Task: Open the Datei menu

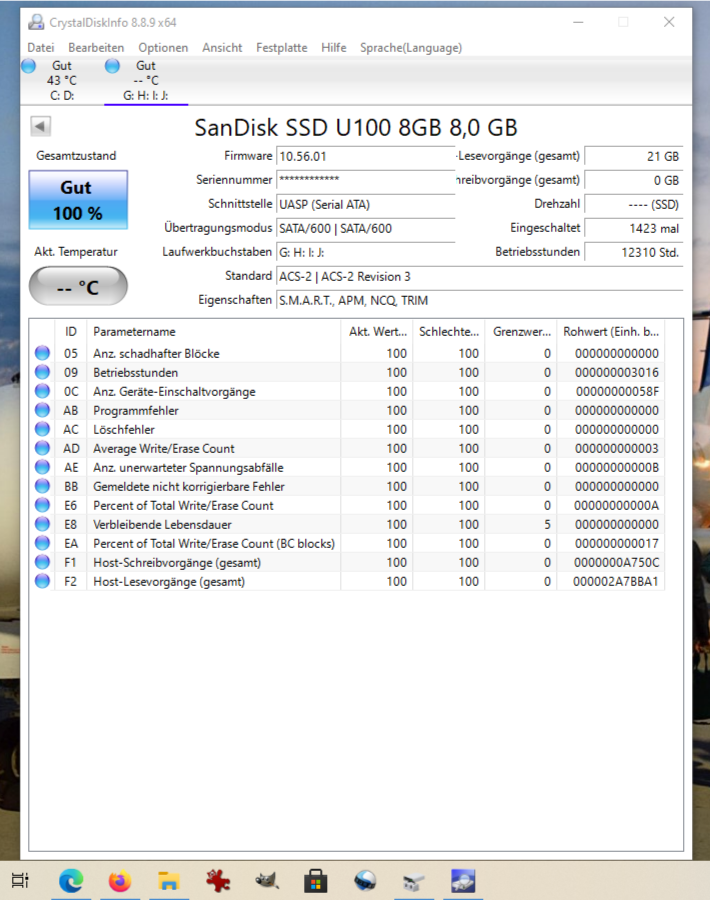Action: click(x=41, y=48)
